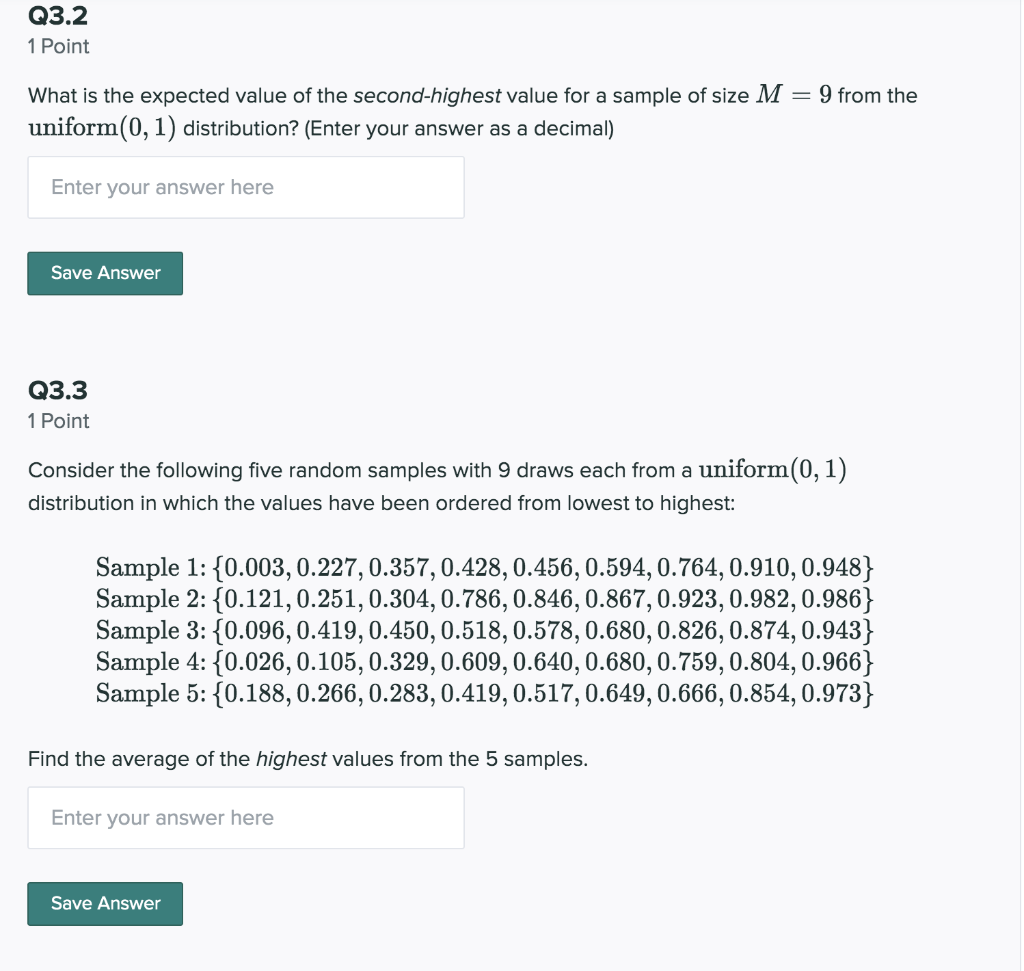Click the Sample 2 data row
This screenshot has width=1024, height=971.
click(483, 599)
